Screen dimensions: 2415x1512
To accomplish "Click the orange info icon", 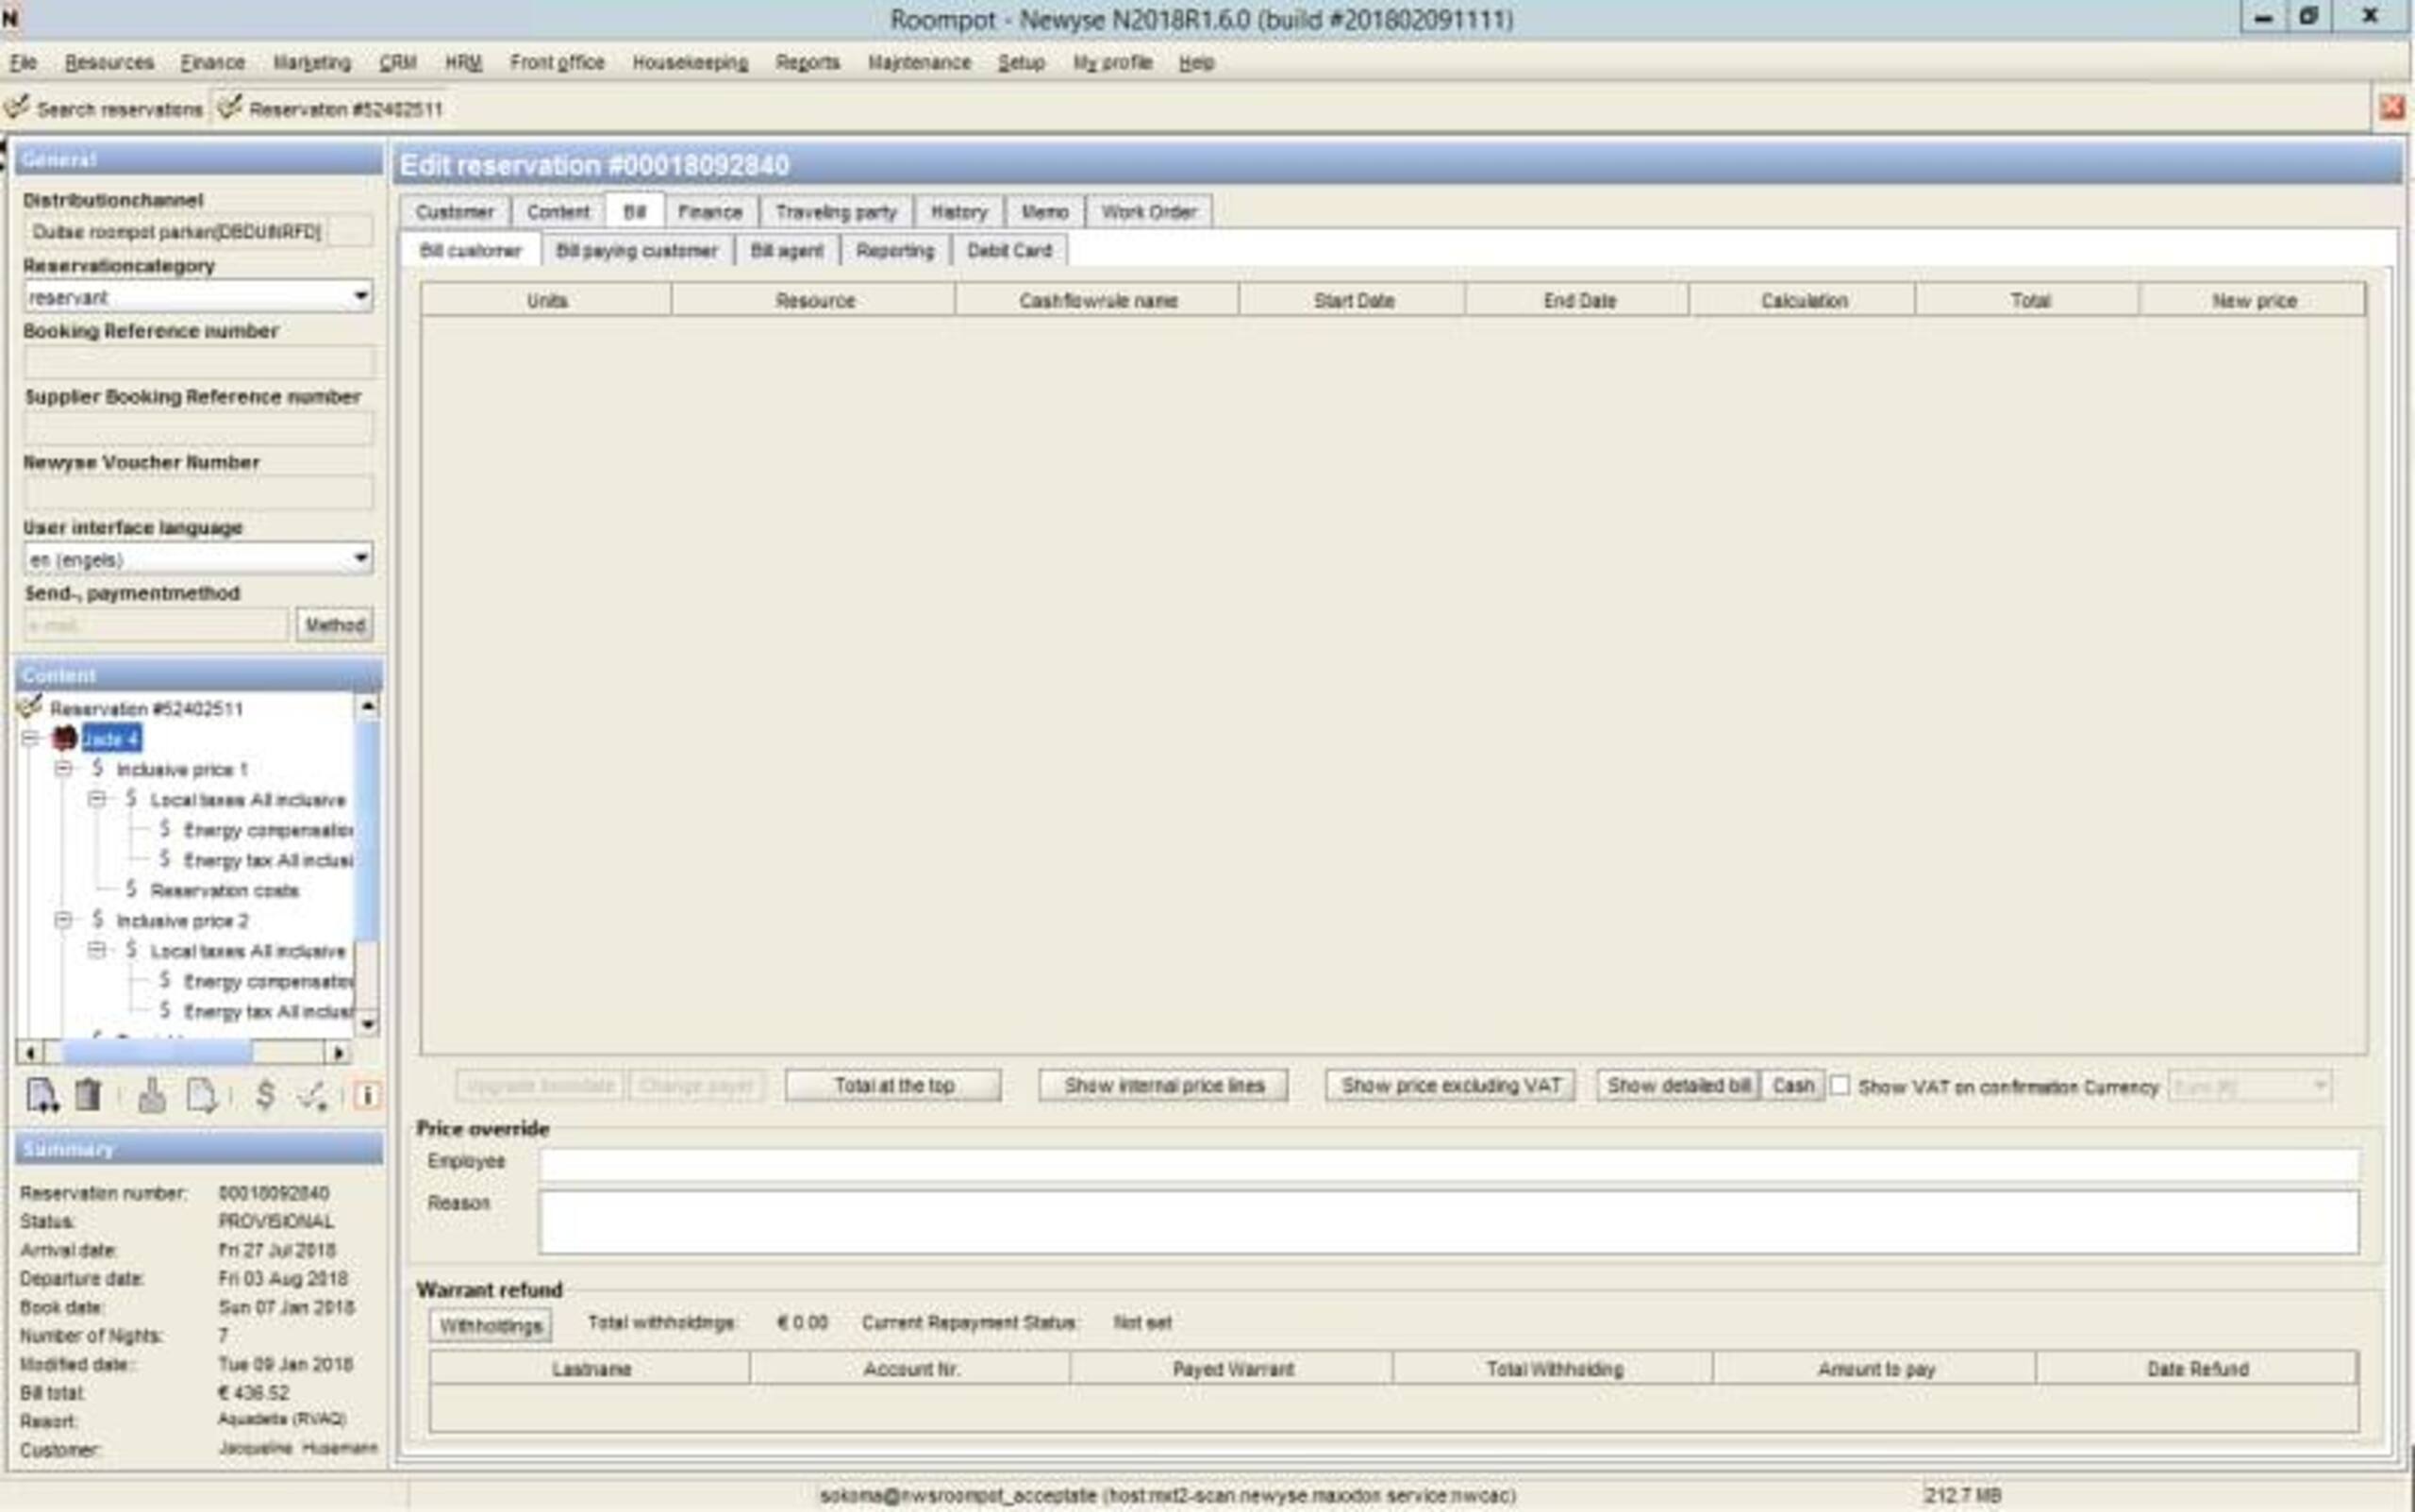I will tap(367, 1096).
